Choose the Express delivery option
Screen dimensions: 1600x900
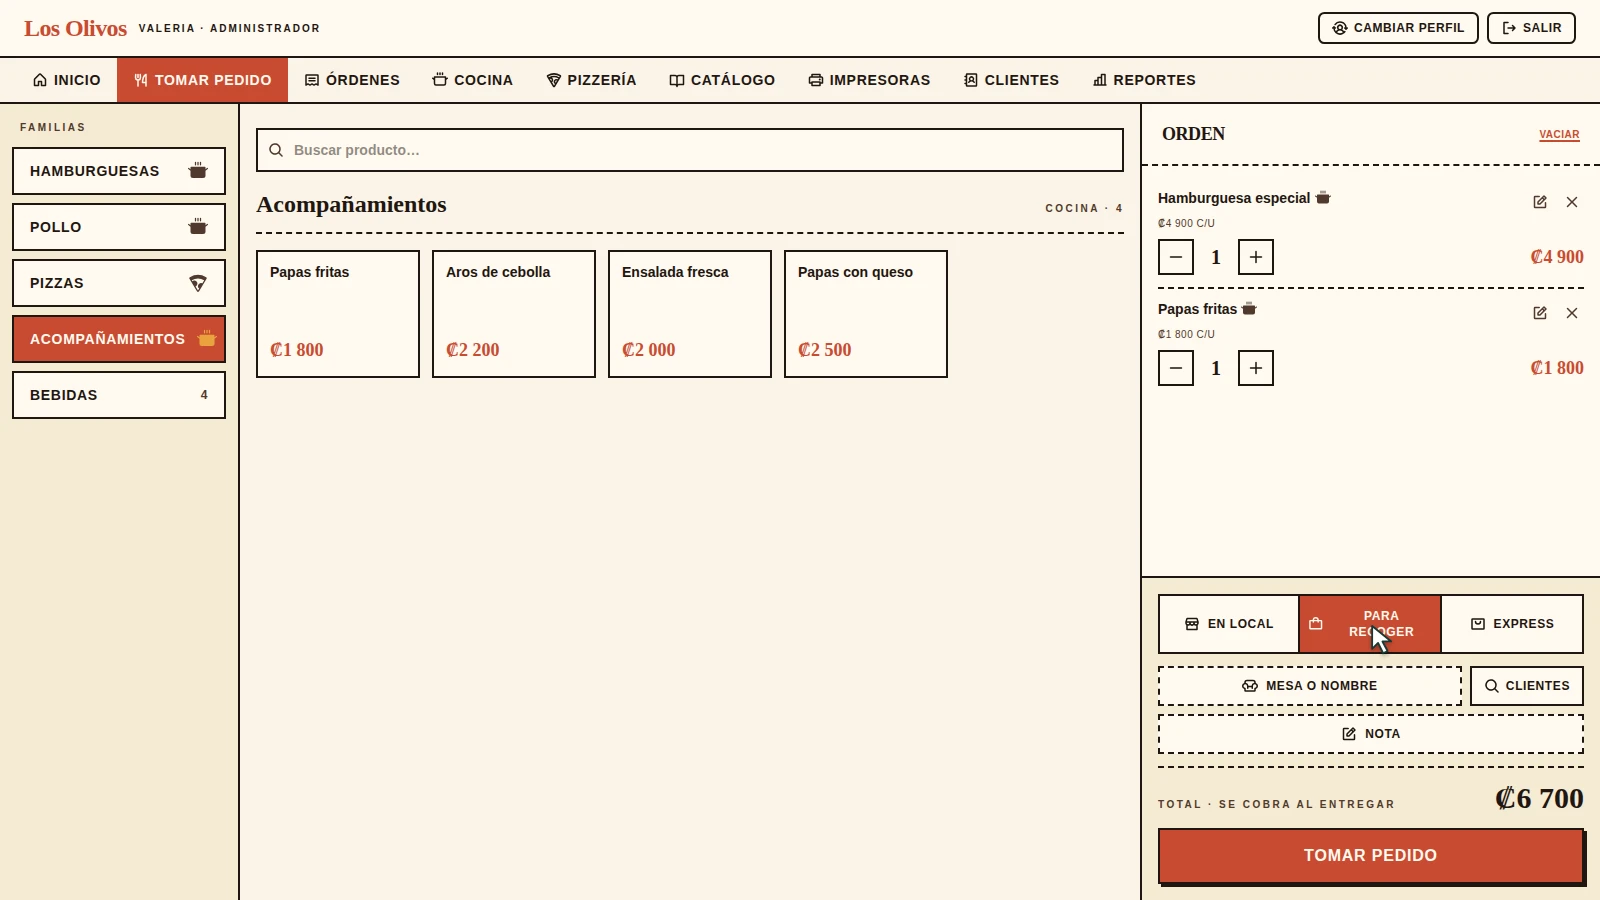coord(1512,624)
